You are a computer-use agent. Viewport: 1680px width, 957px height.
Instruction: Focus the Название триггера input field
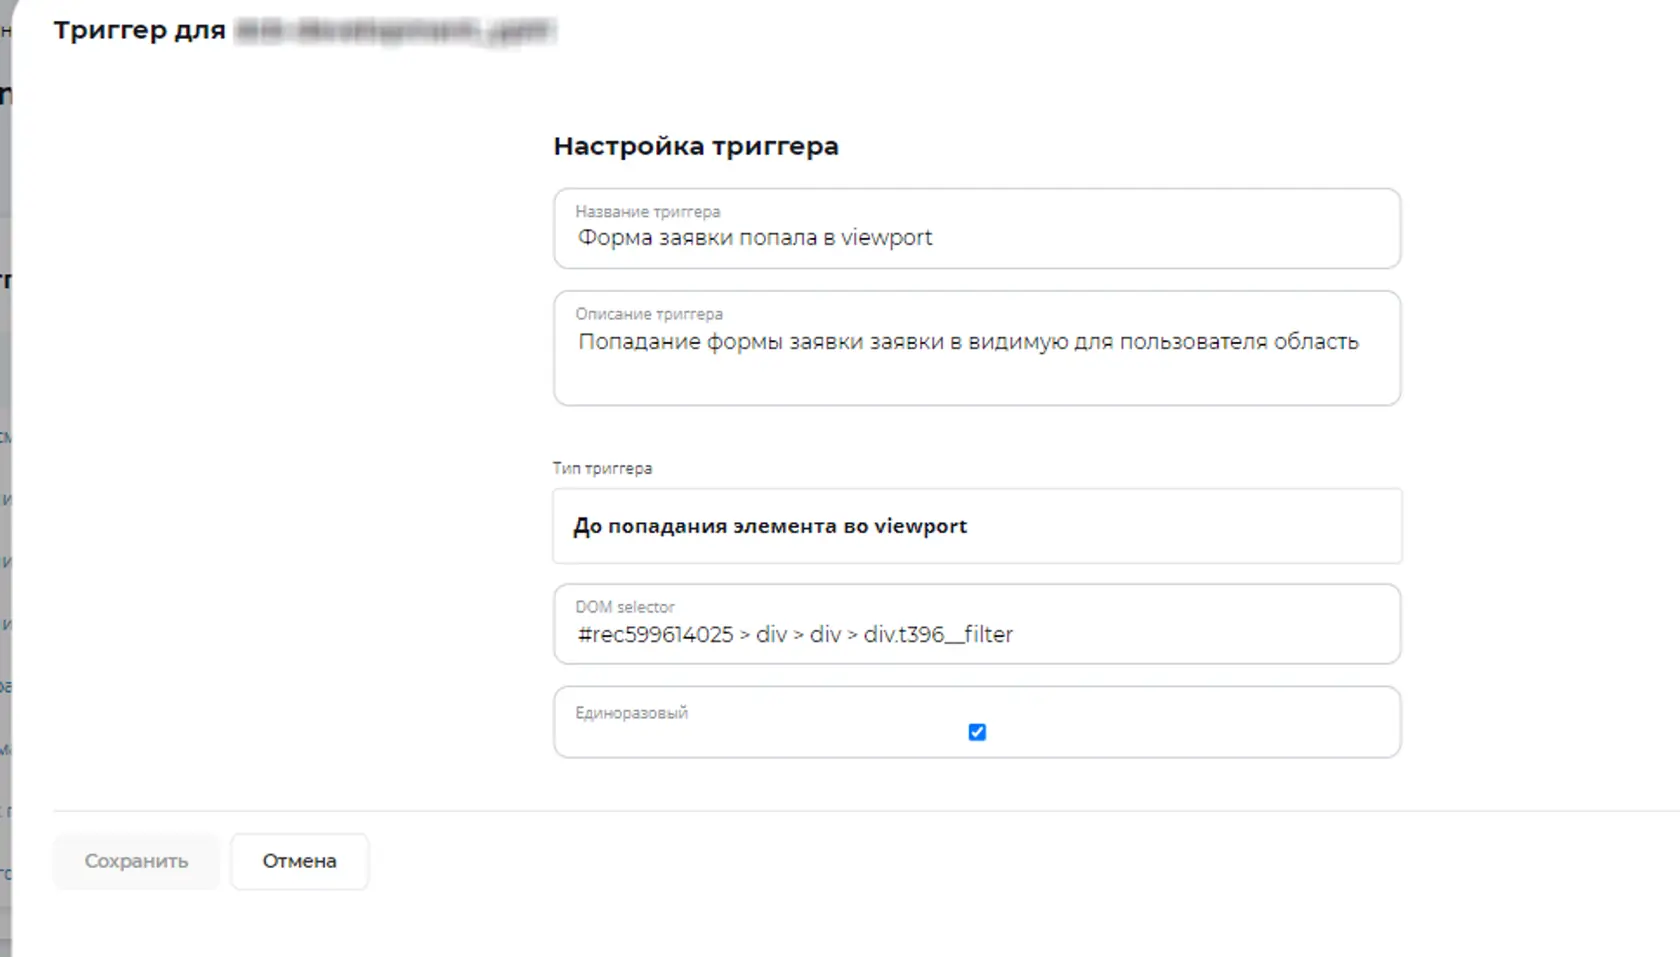tap(977, 228)
